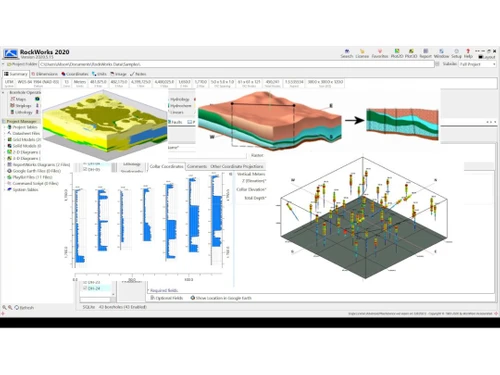Open the Faults menu item
Viewport: 500px width, 375px height.
click(175, 122)
